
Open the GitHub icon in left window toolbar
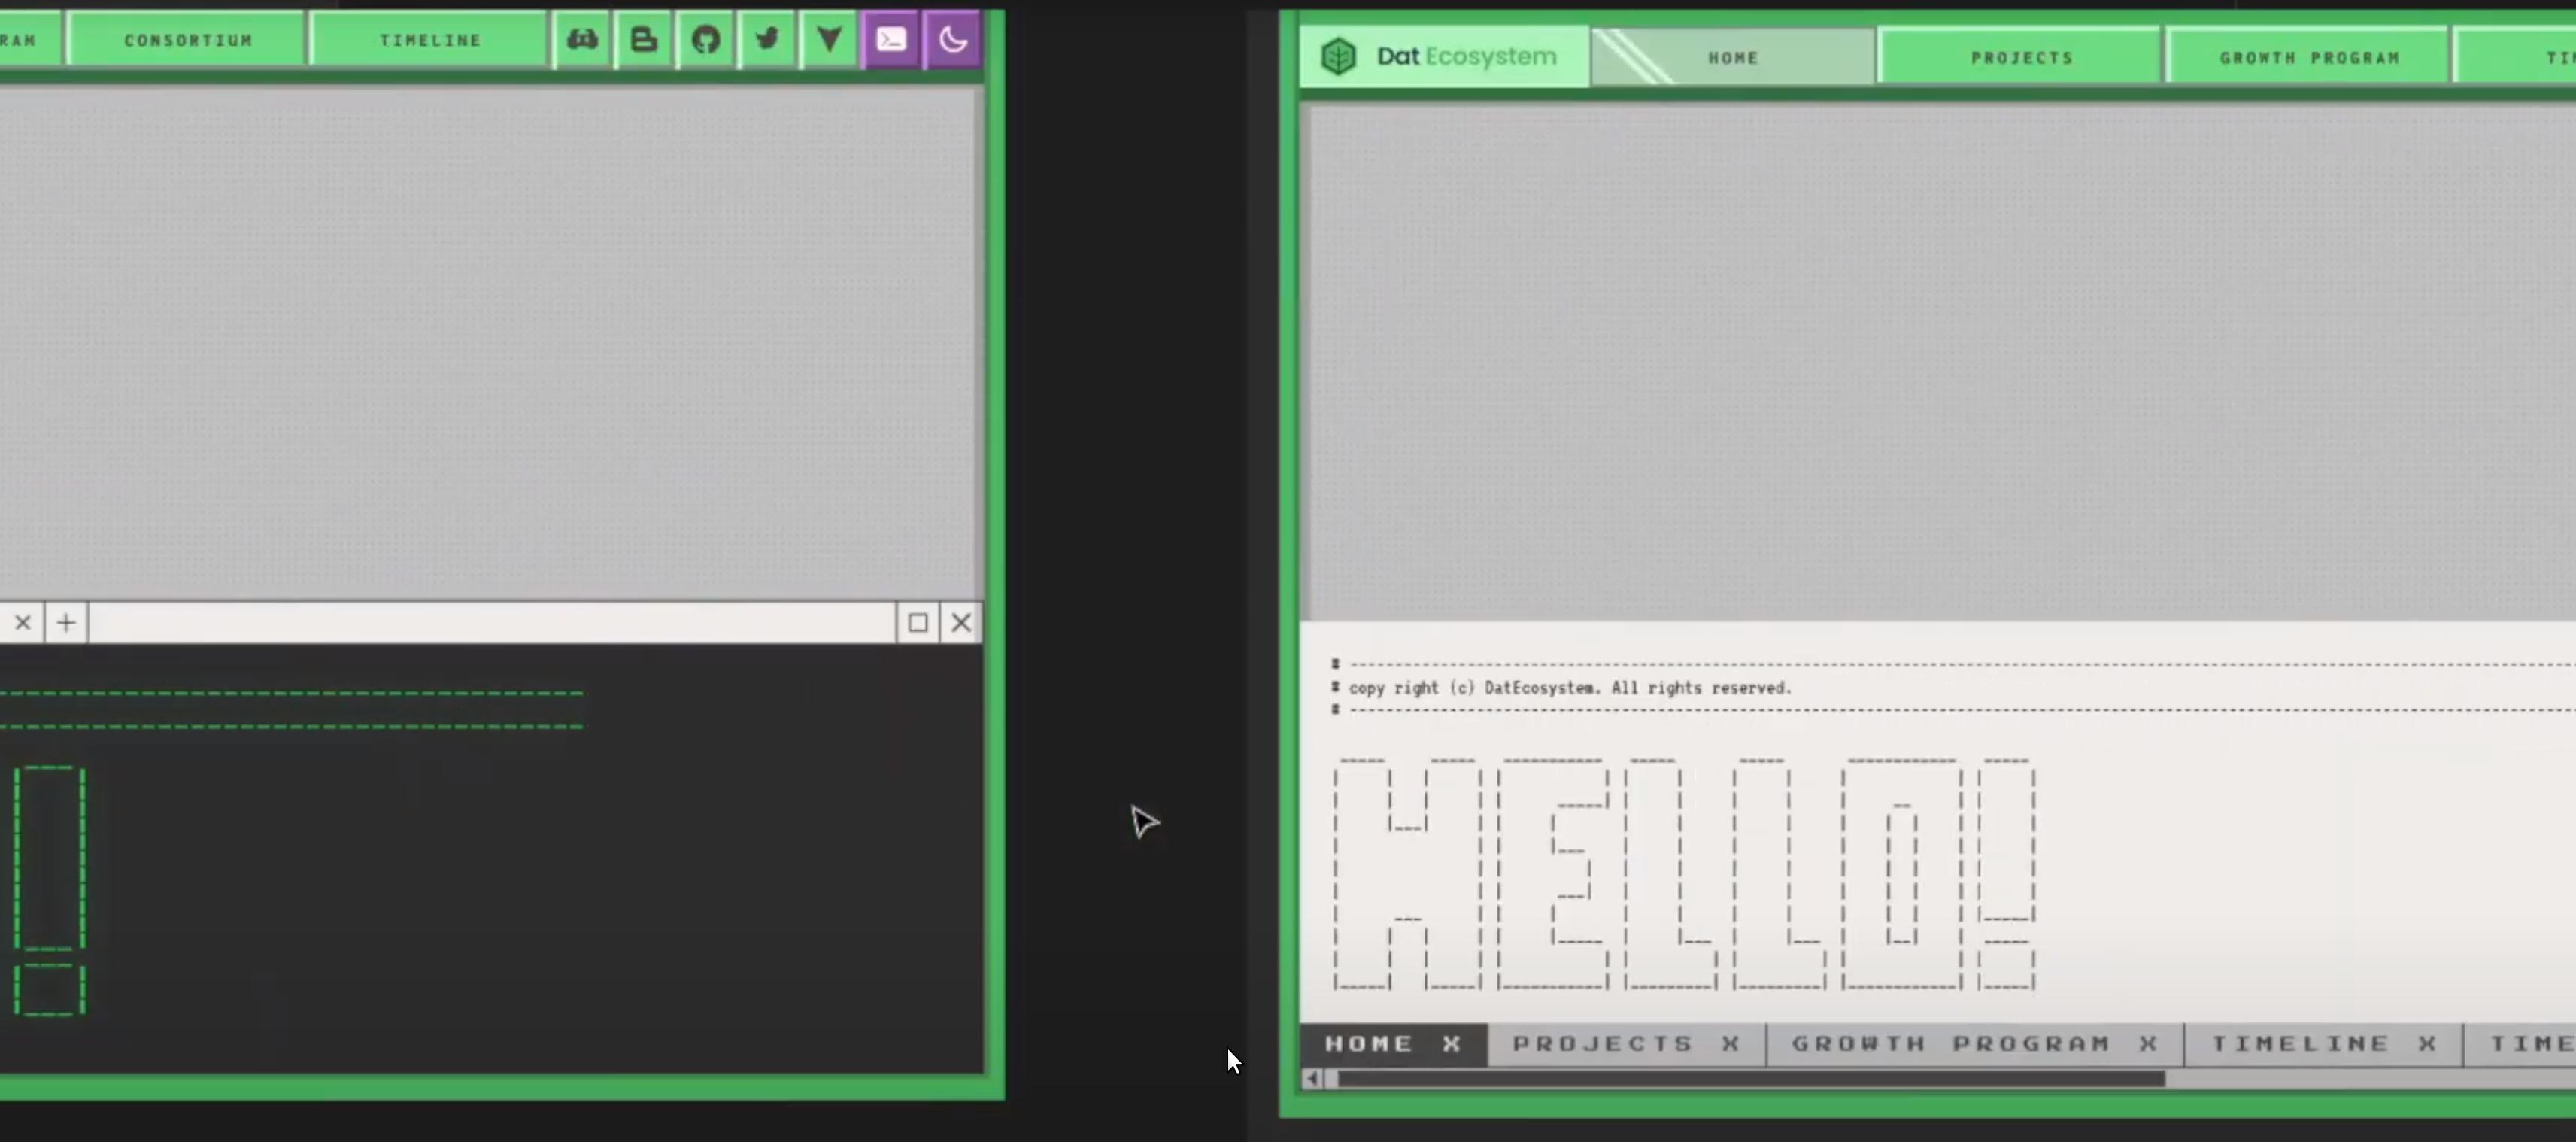tap(706, 40)
